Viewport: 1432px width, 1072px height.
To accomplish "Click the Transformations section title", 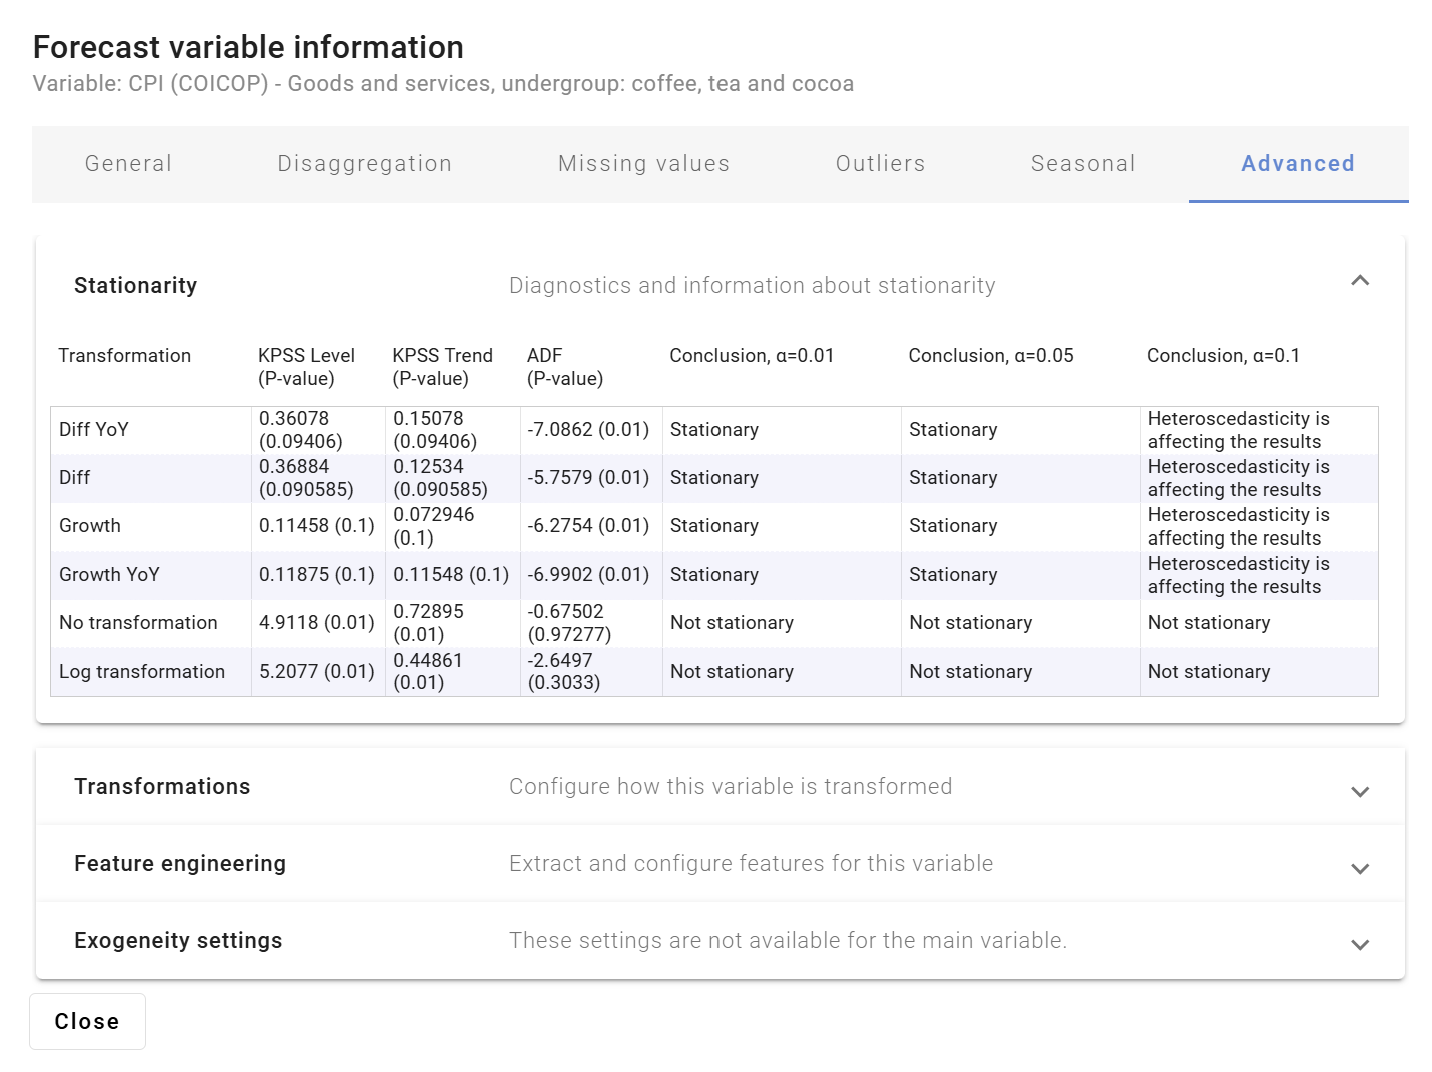I will click(x=162, y=787).
